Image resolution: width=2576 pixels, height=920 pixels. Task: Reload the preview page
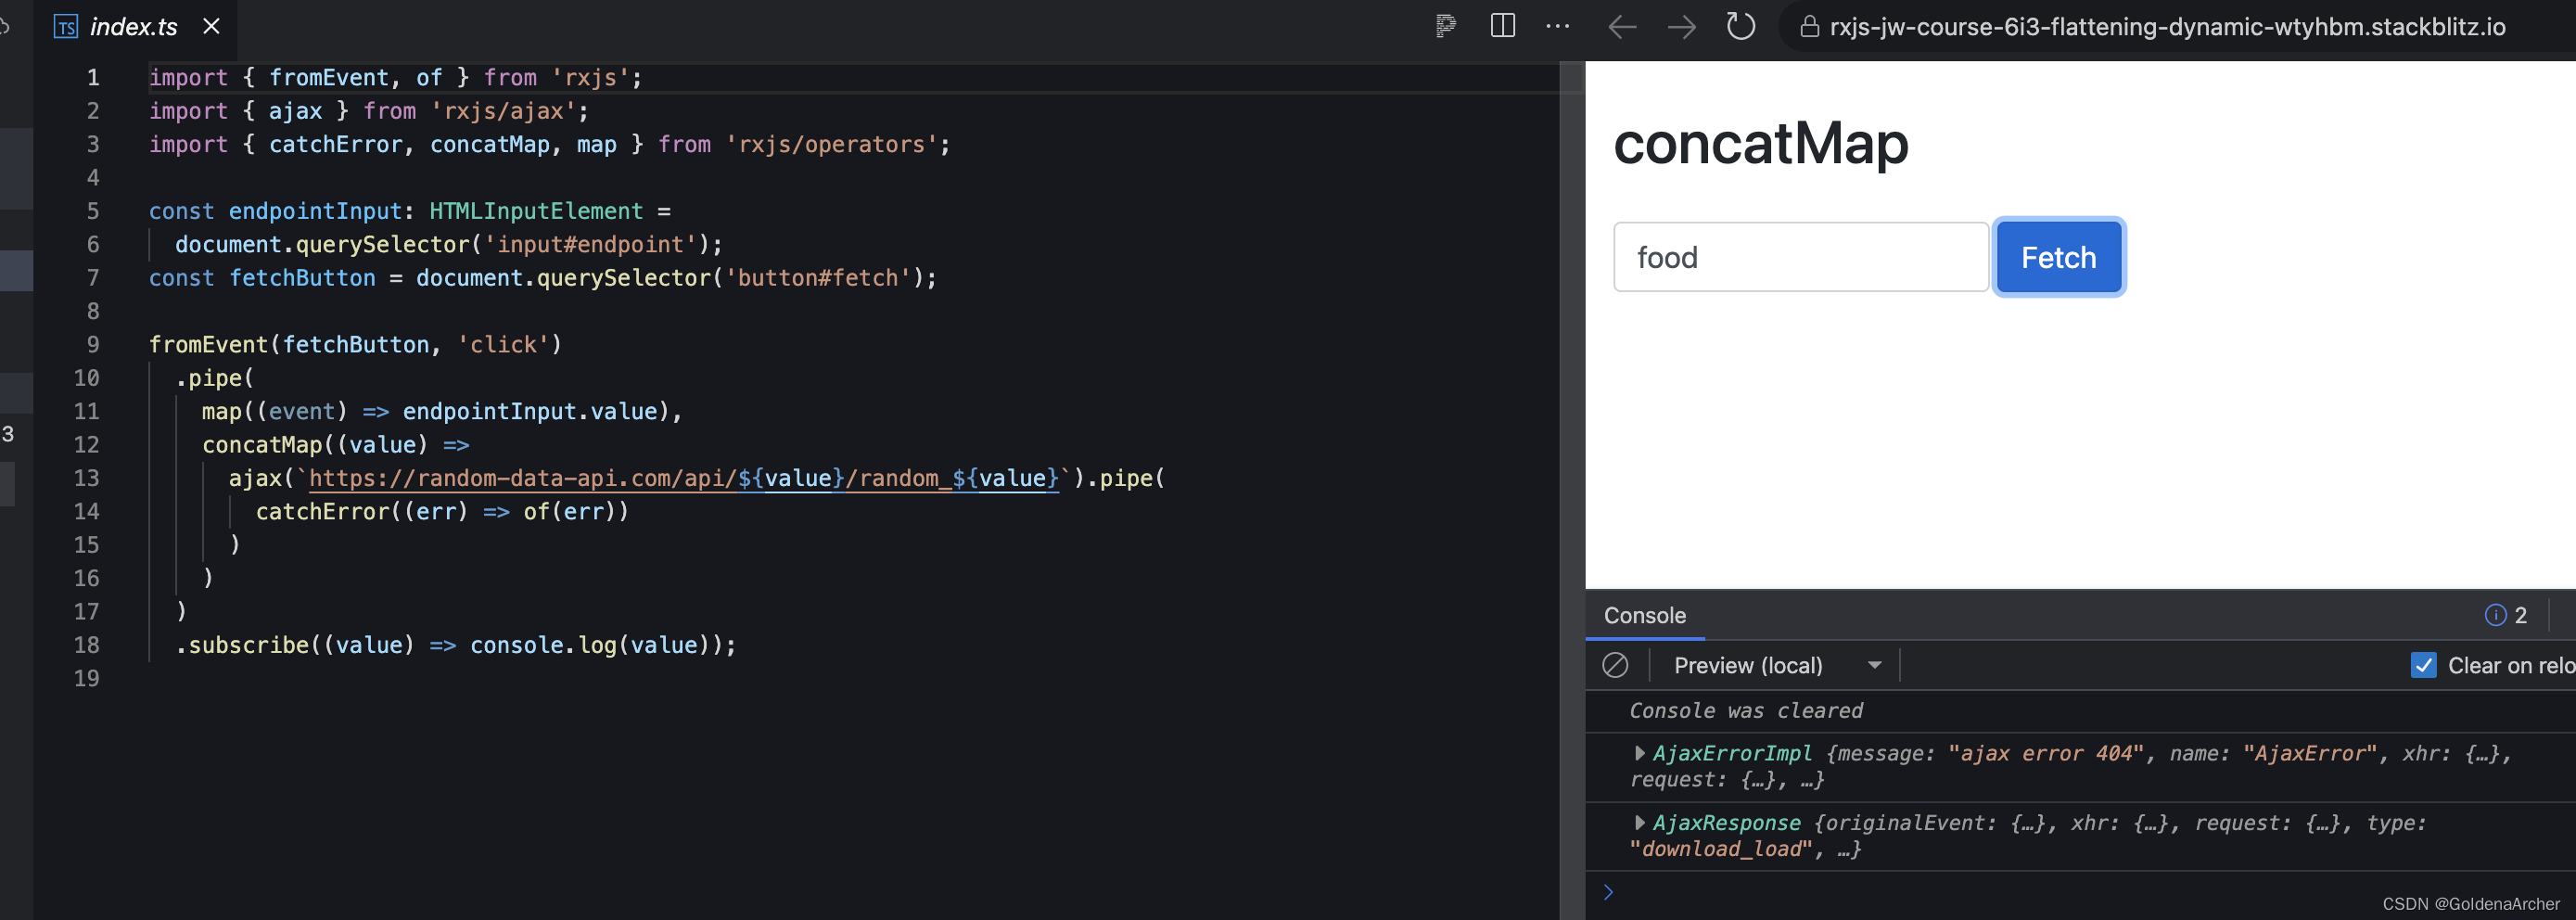(1740, 26)
